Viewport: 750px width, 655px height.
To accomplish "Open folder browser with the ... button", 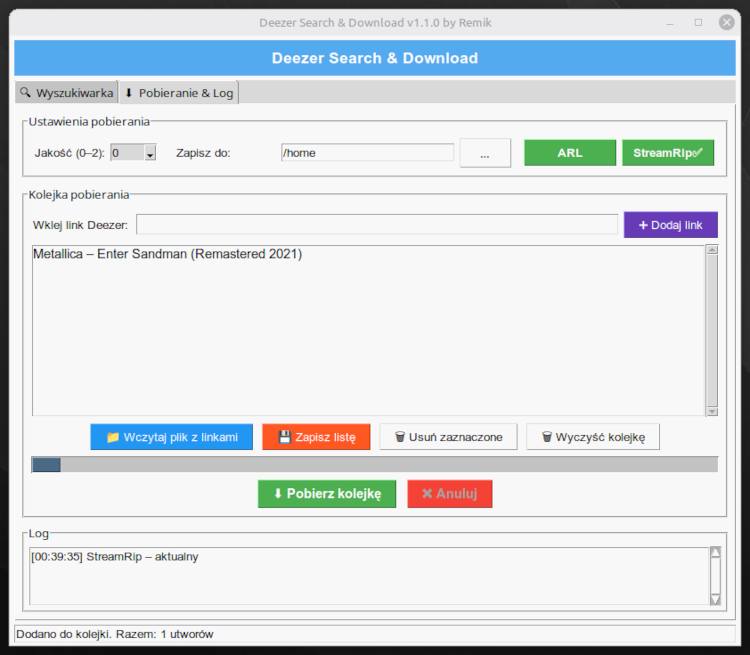I will (485, 153).
